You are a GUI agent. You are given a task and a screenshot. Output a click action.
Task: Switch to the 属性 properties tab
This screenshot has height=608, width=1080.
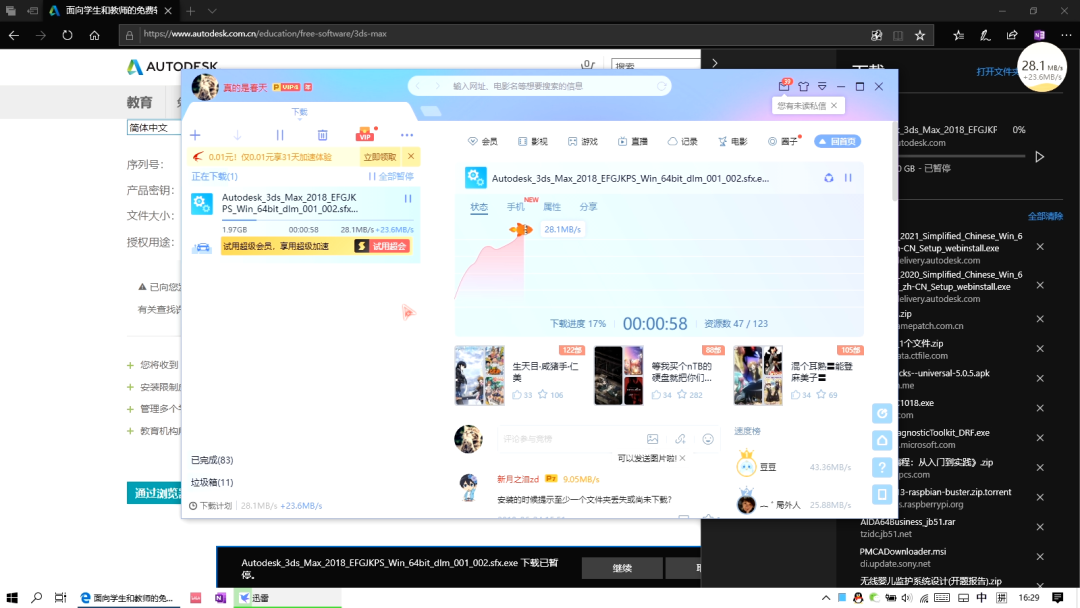552,207
